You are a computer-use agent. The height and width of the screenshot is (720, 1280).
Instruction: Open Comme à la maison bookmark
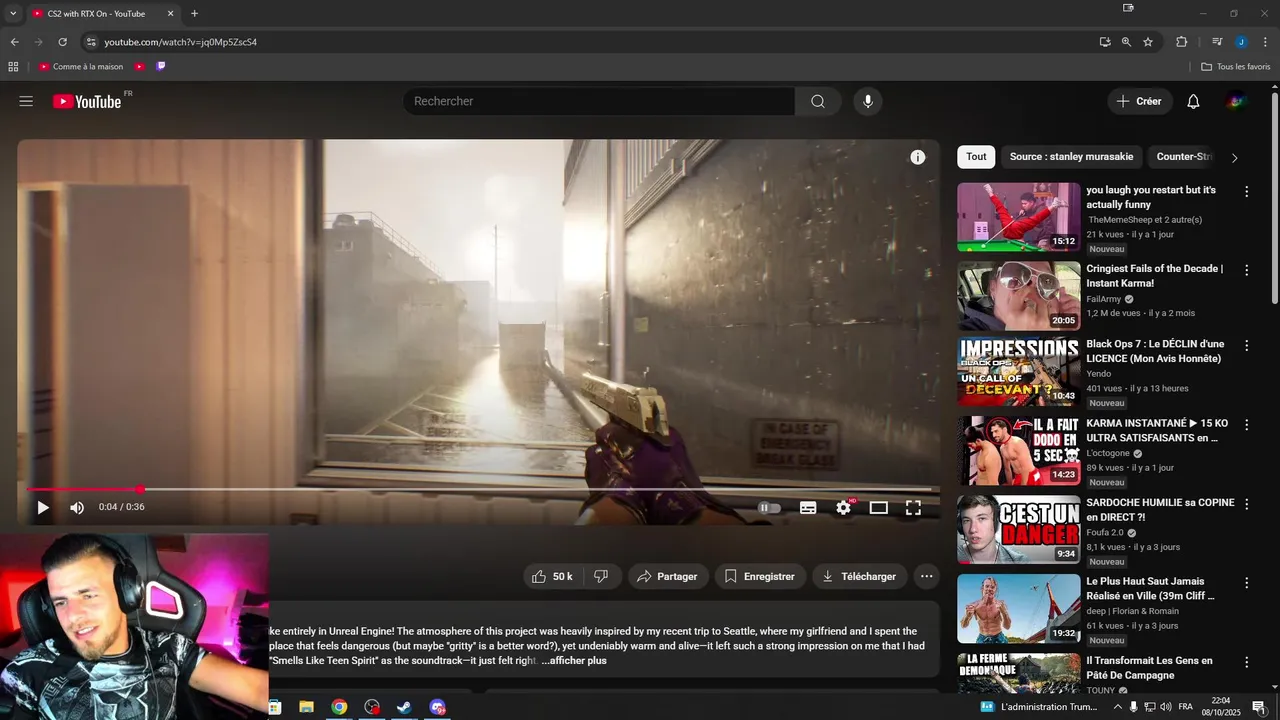81,67
